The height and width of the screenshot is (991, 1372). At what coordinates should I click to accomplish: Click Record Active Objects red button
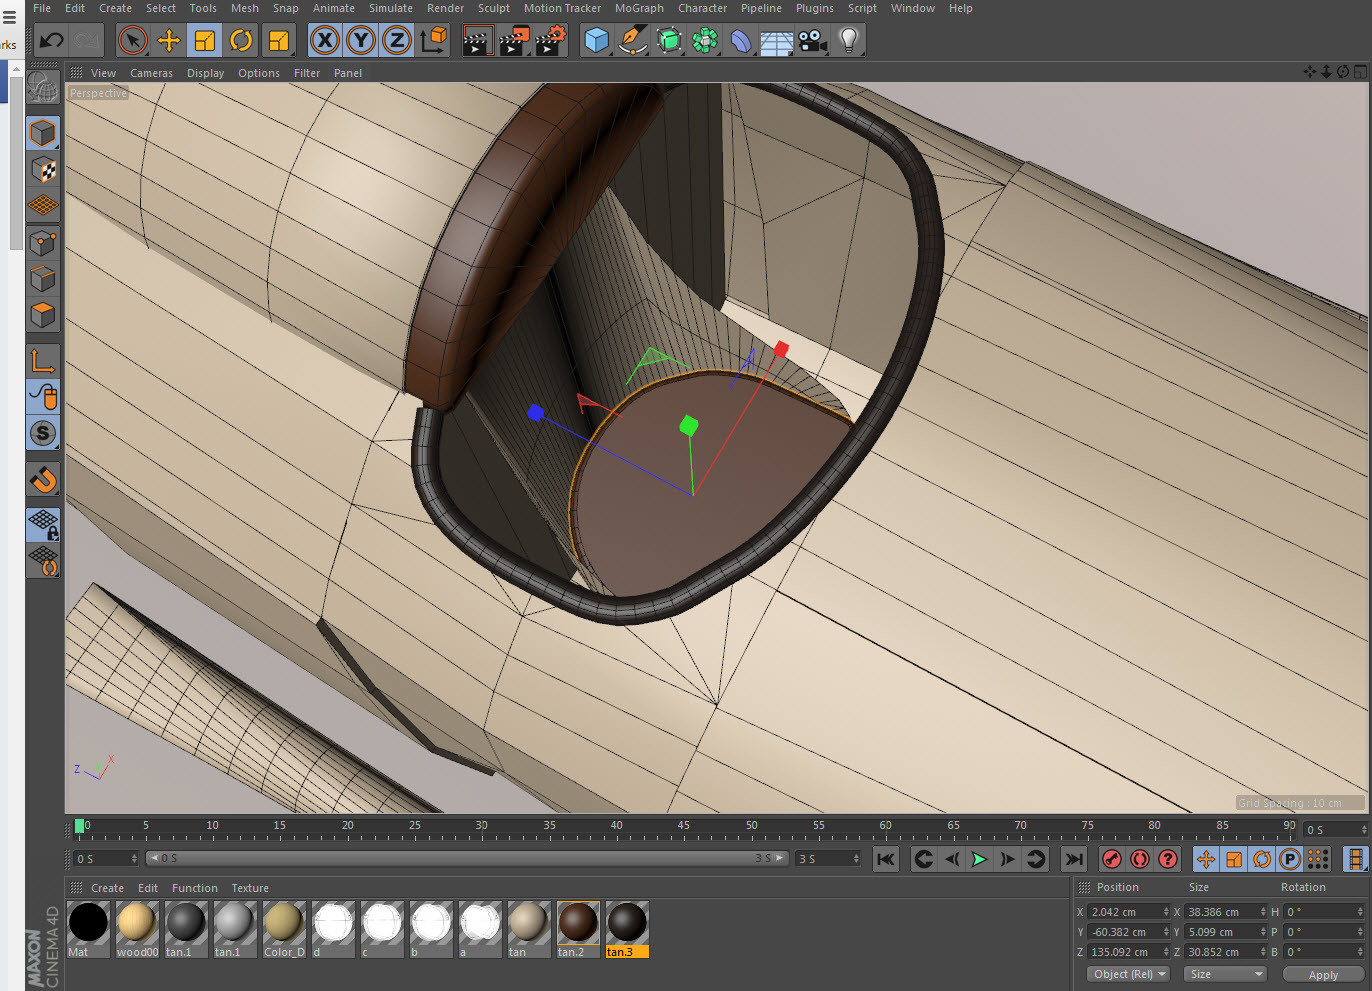(x=1112, y=859)
